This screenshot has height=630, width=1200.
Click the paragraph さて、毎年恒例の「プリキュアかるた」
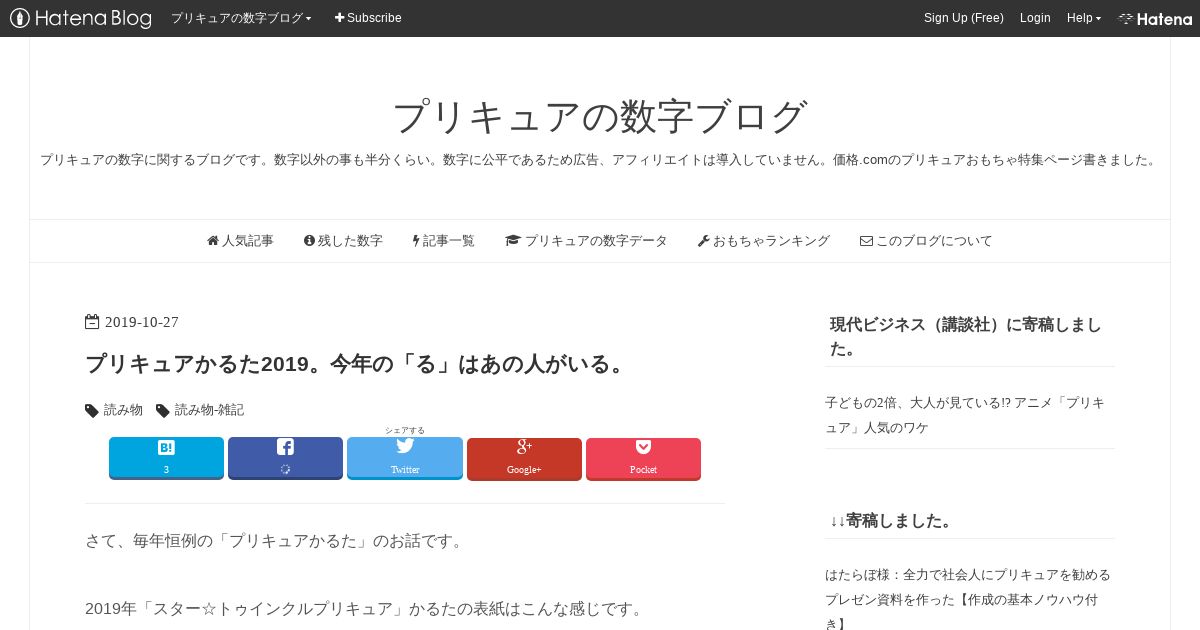(277, 541)
